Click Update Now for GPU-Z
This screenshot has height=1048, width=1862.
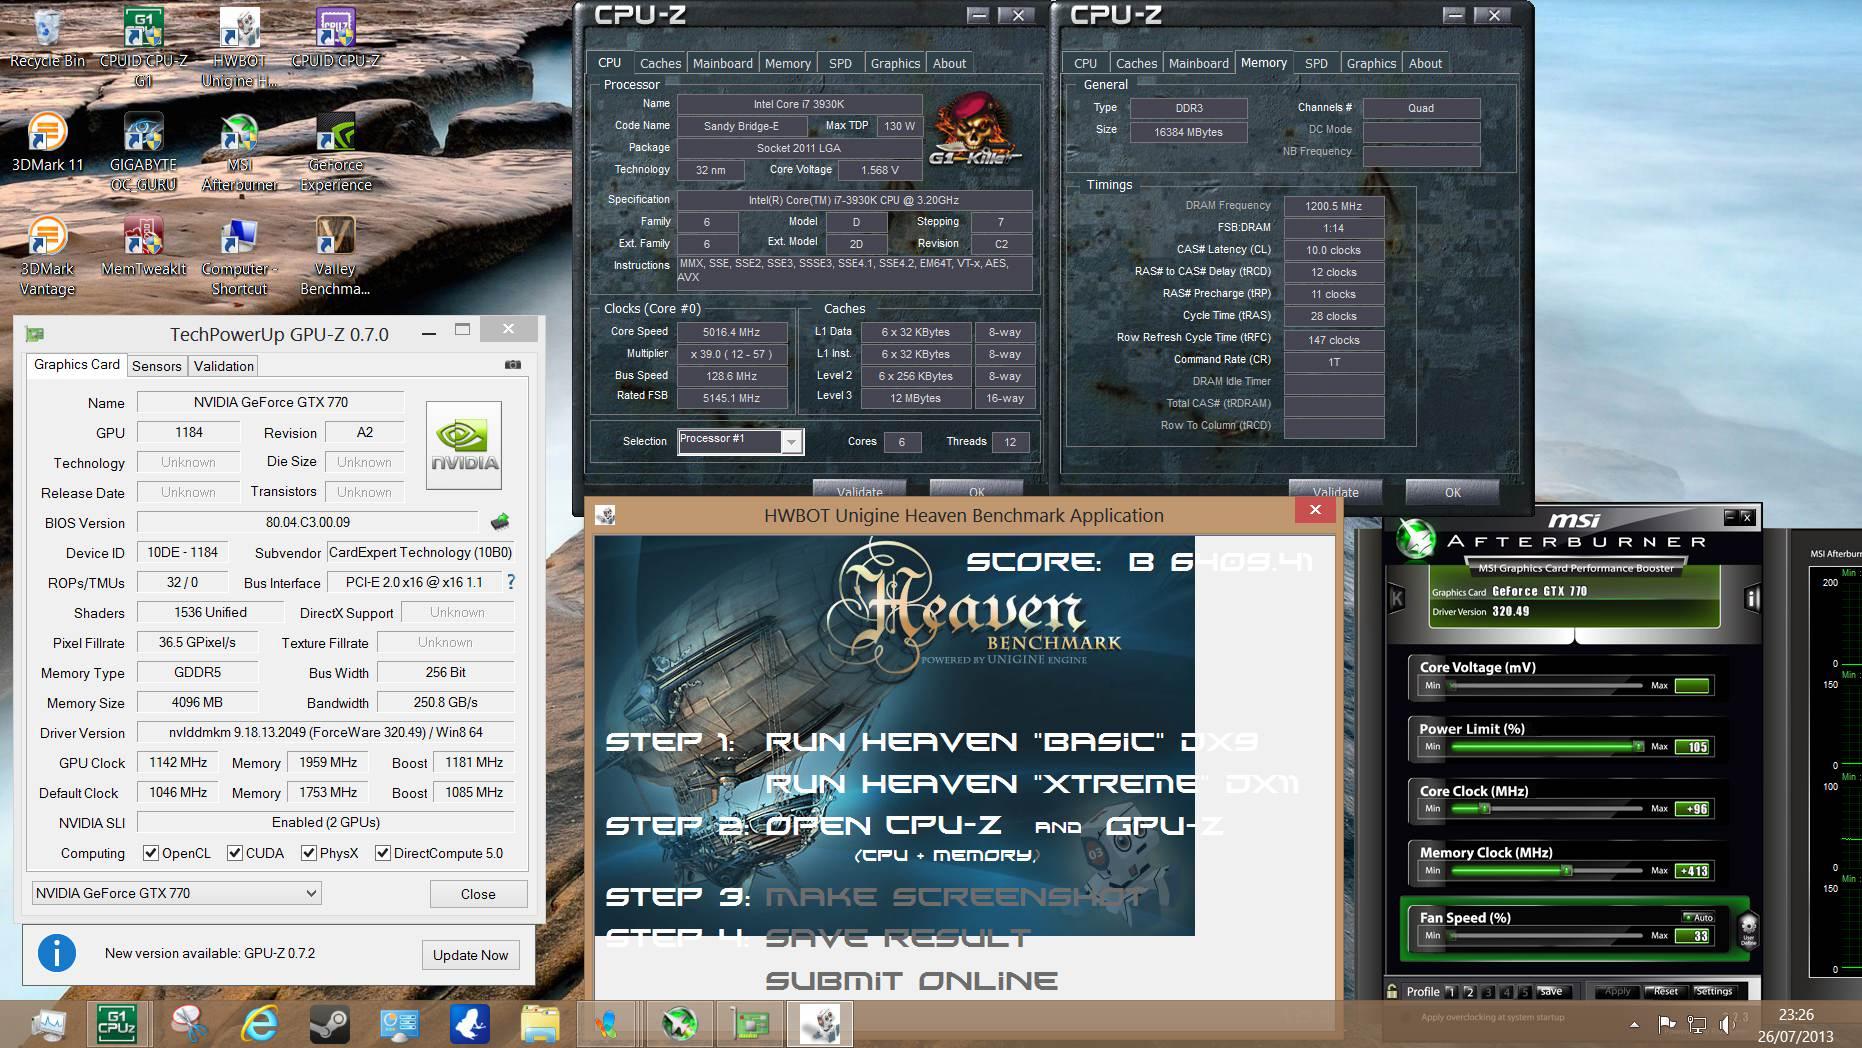coord(470,955)
